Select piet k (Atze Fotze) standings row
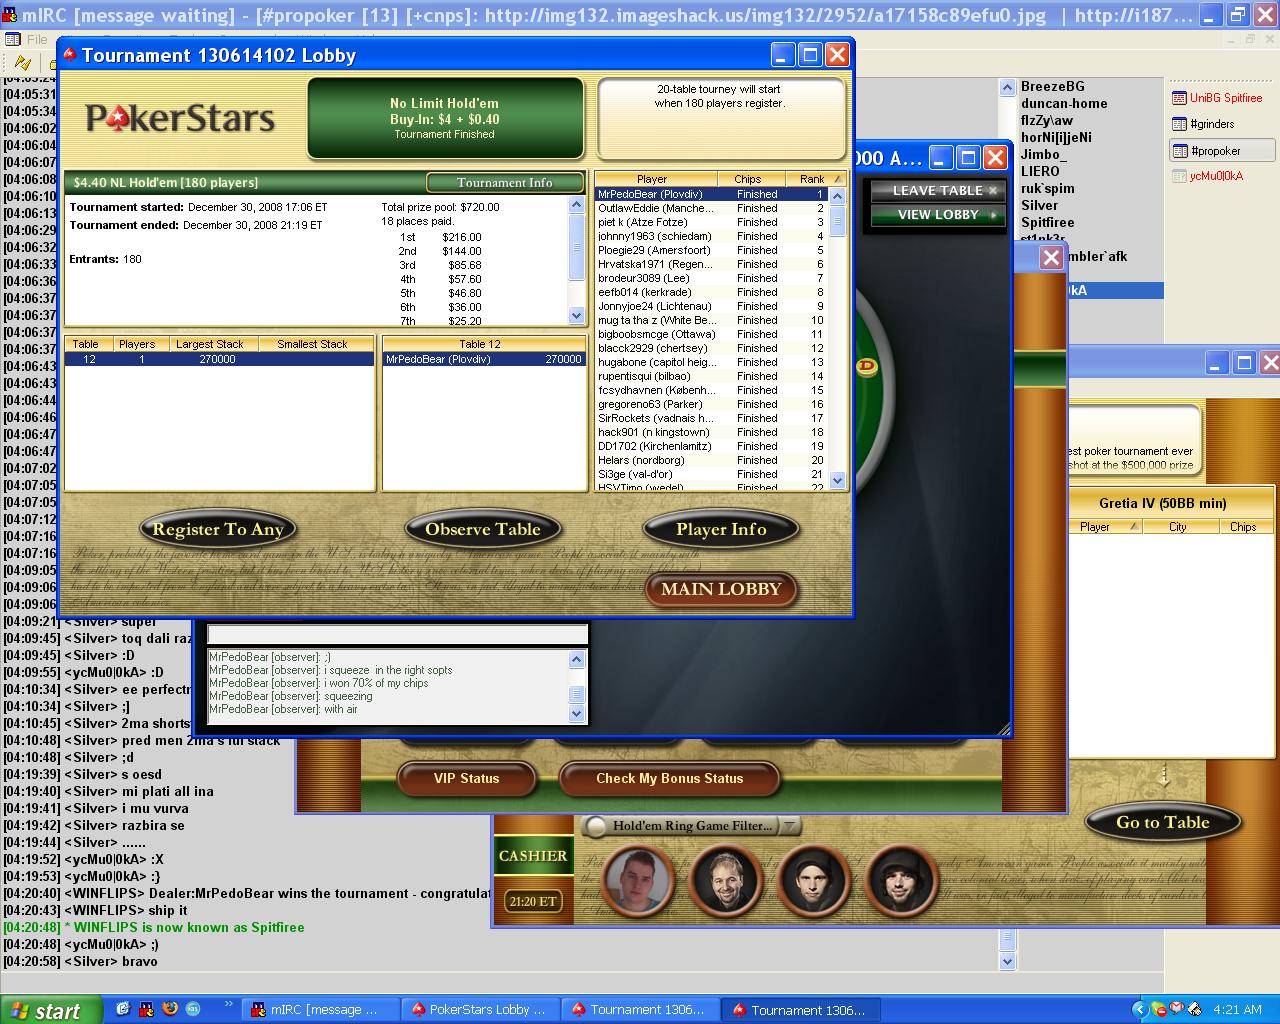This screenshot has height=1024, width=1280. 712,222
